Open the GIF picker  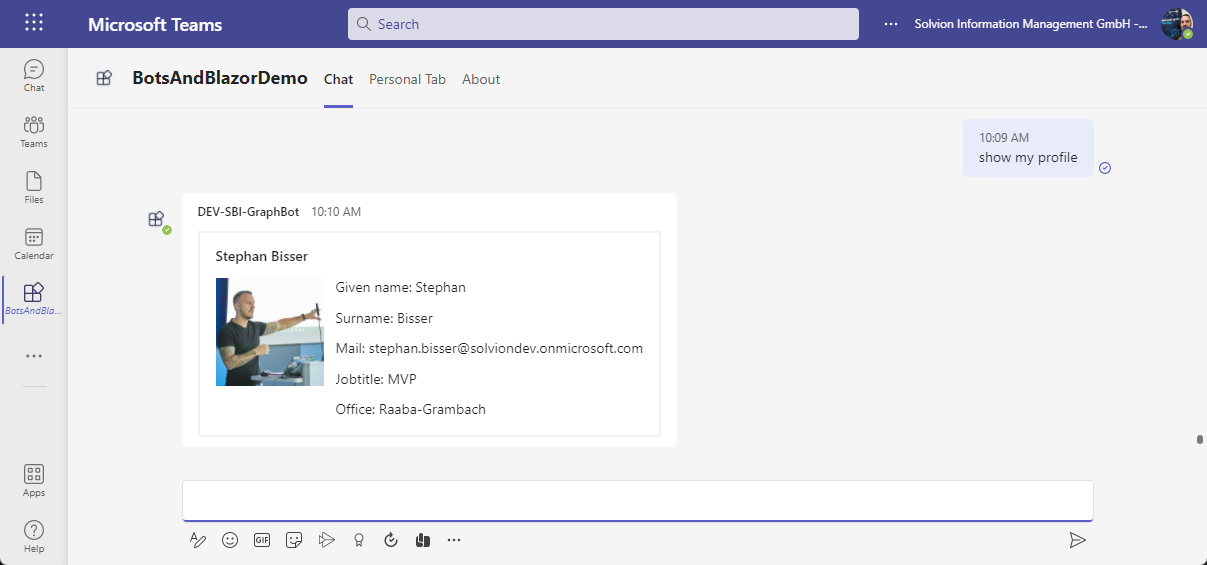pos(262,540)
